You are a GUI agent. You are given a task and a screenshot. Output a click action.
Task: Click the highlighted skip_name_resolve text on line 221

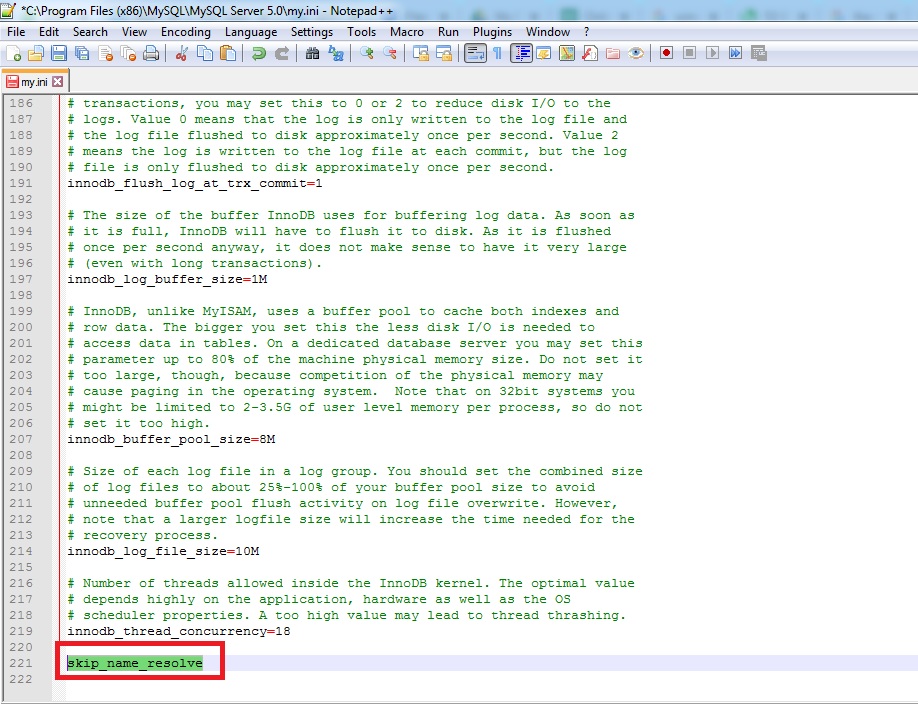point(134,663)
